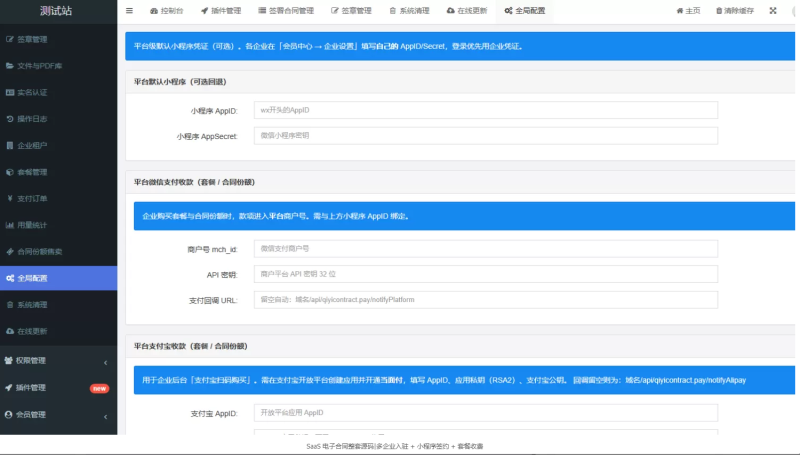The image size is (800, 455).
Task: Click the API 密钥: field label
Action: pyautogui.click(x=222, y=275)
